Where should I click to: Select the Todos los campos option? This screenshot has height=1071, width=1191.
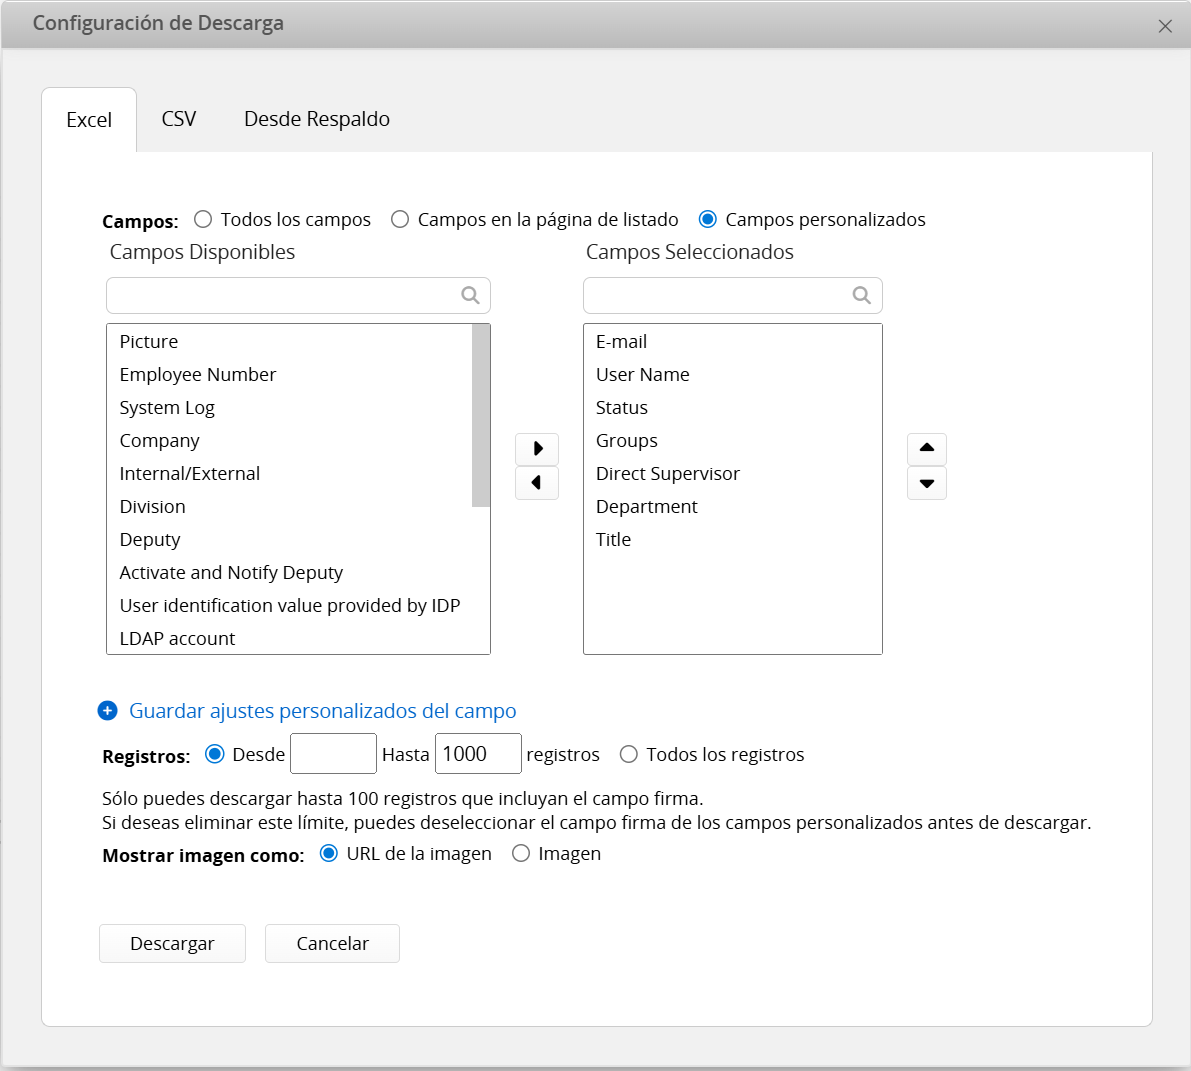point(204,219)
